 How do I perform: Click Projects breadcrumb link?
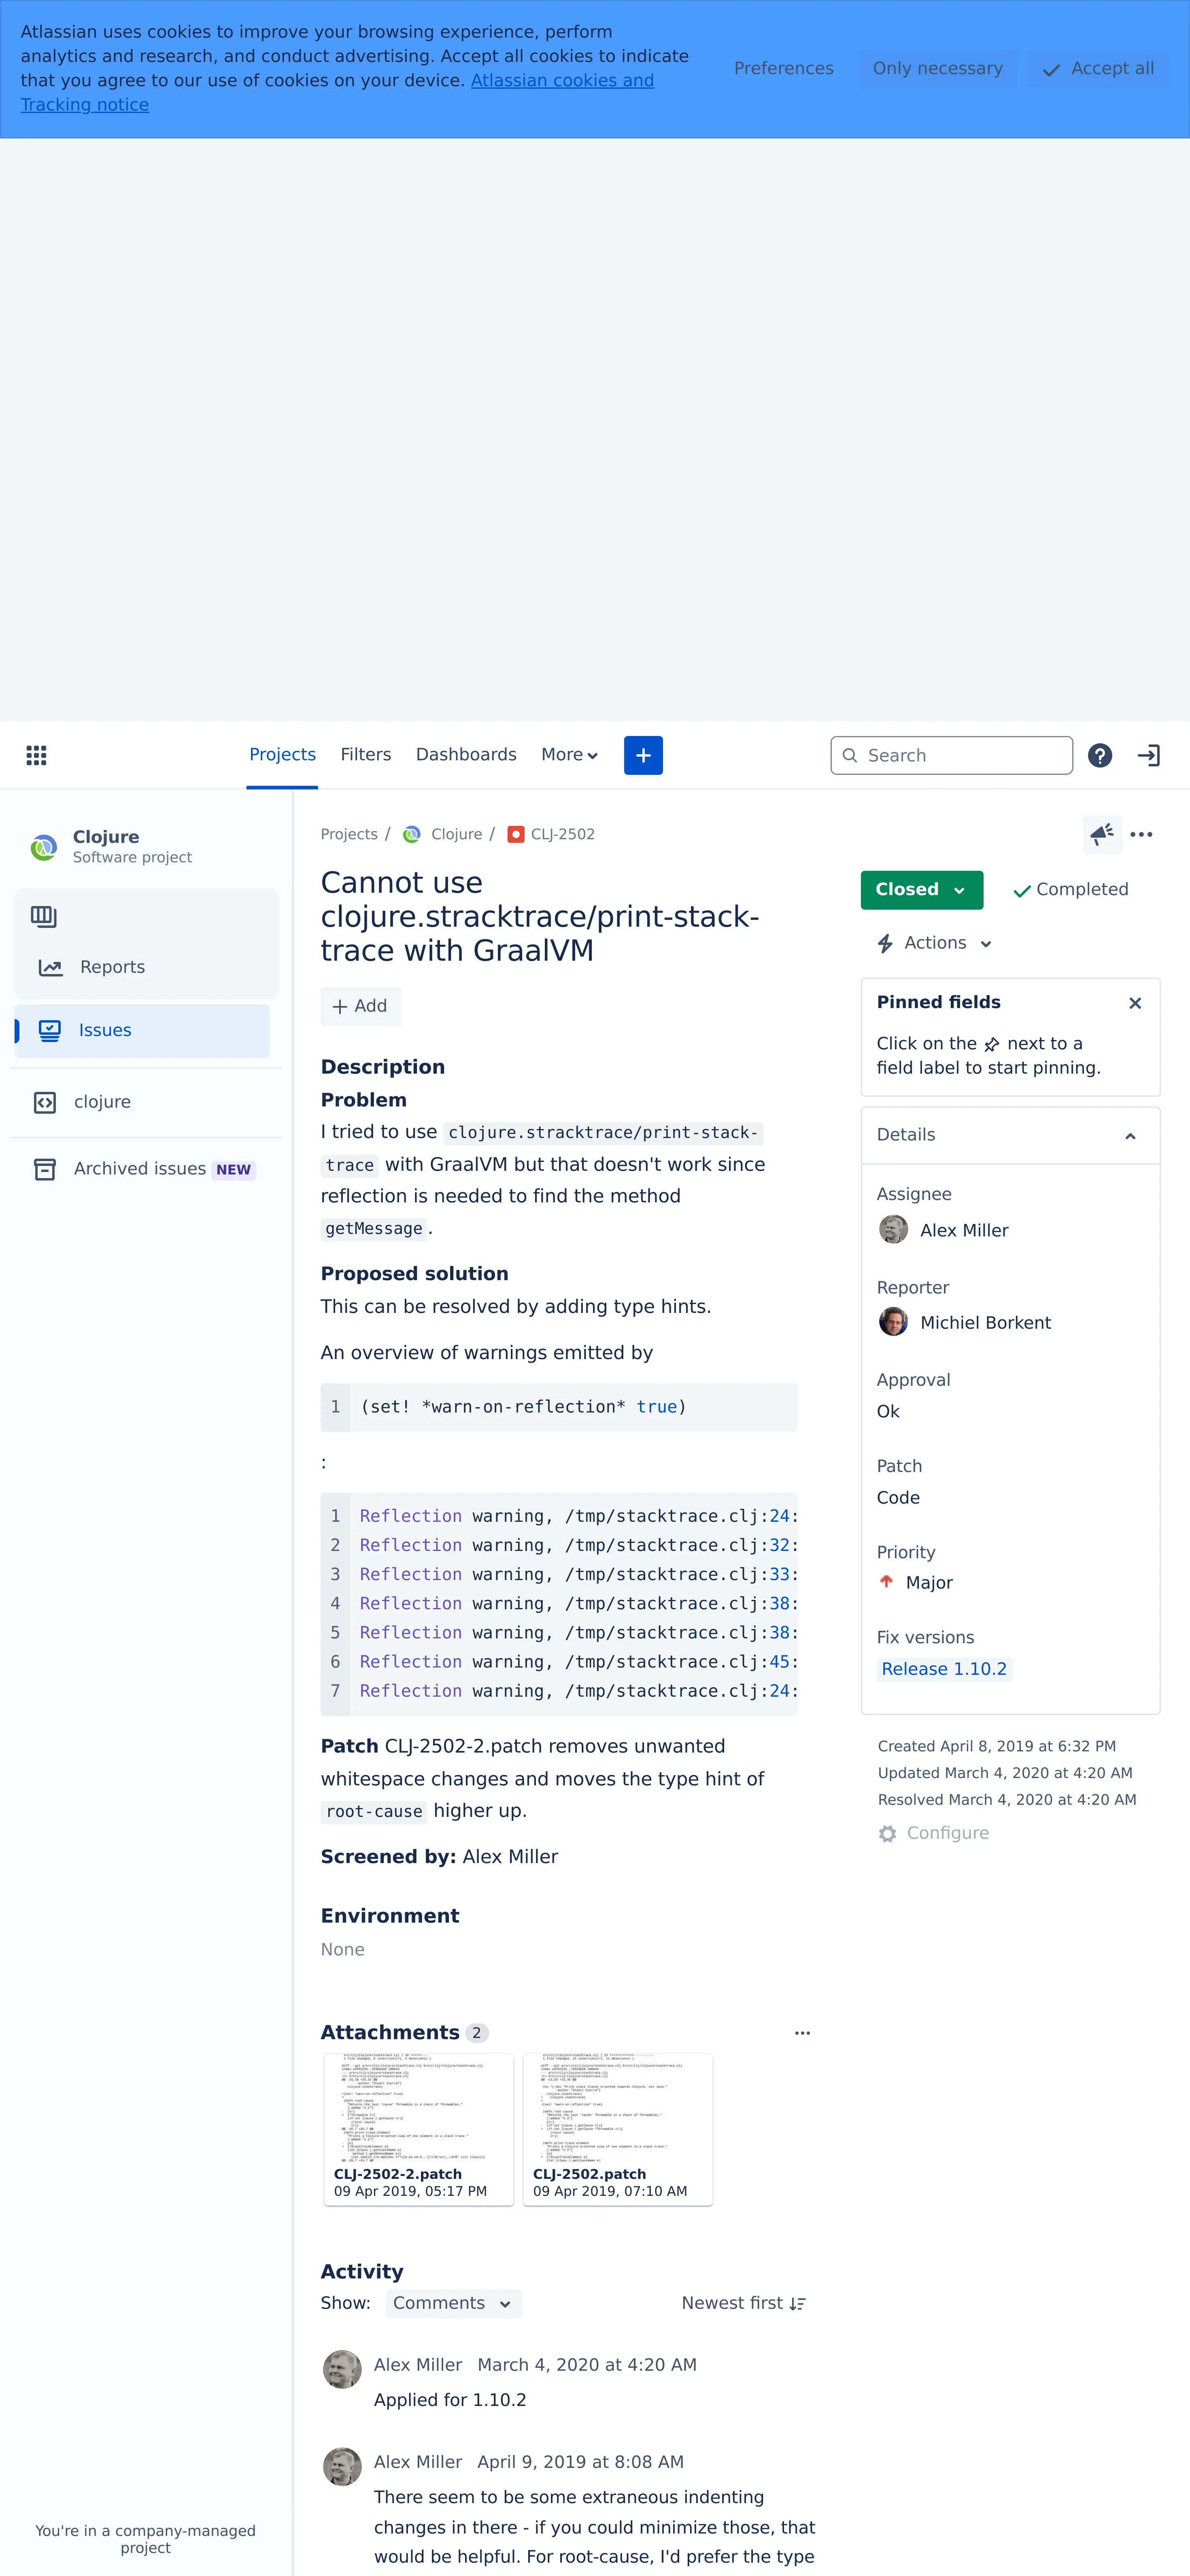click(x=349, y=834)
